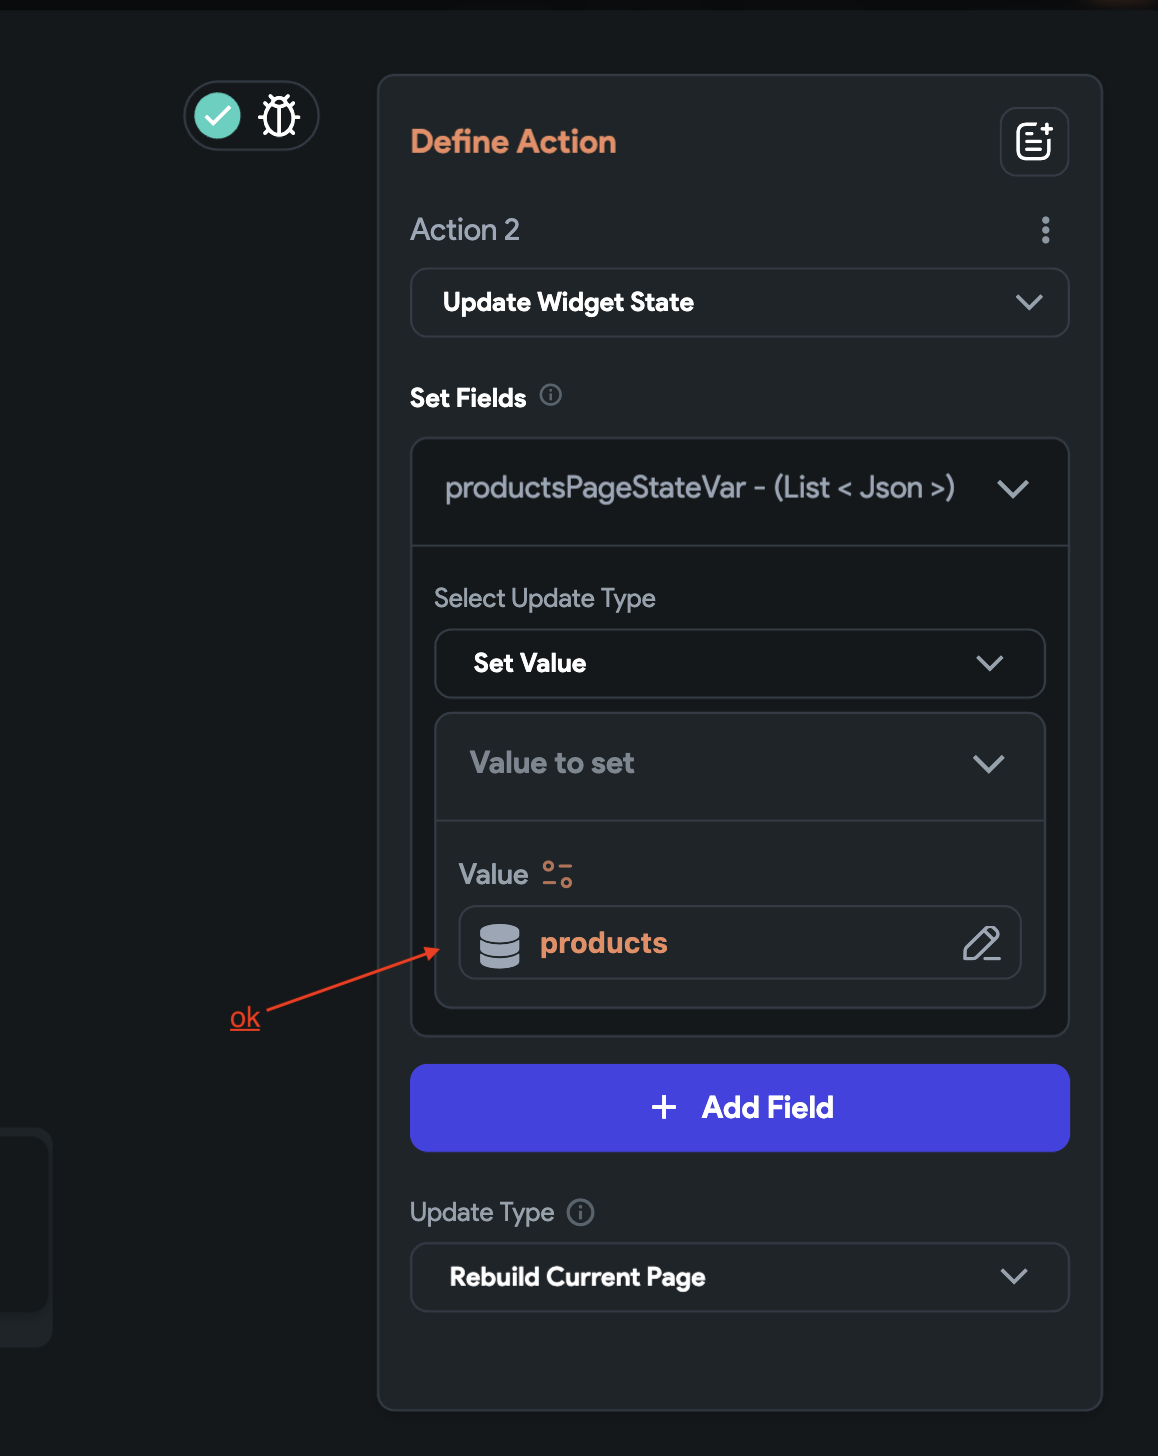Click the add-action-note icon in top right
This screenshot has height=1456, width=1158.
1033,142
